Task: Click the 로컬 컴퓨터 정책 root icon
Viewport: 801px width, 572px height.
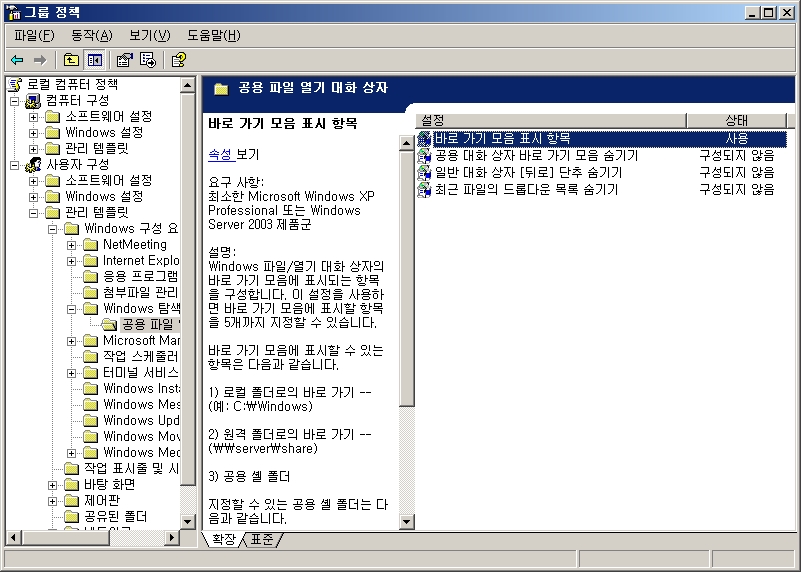Action: point(15,84)
